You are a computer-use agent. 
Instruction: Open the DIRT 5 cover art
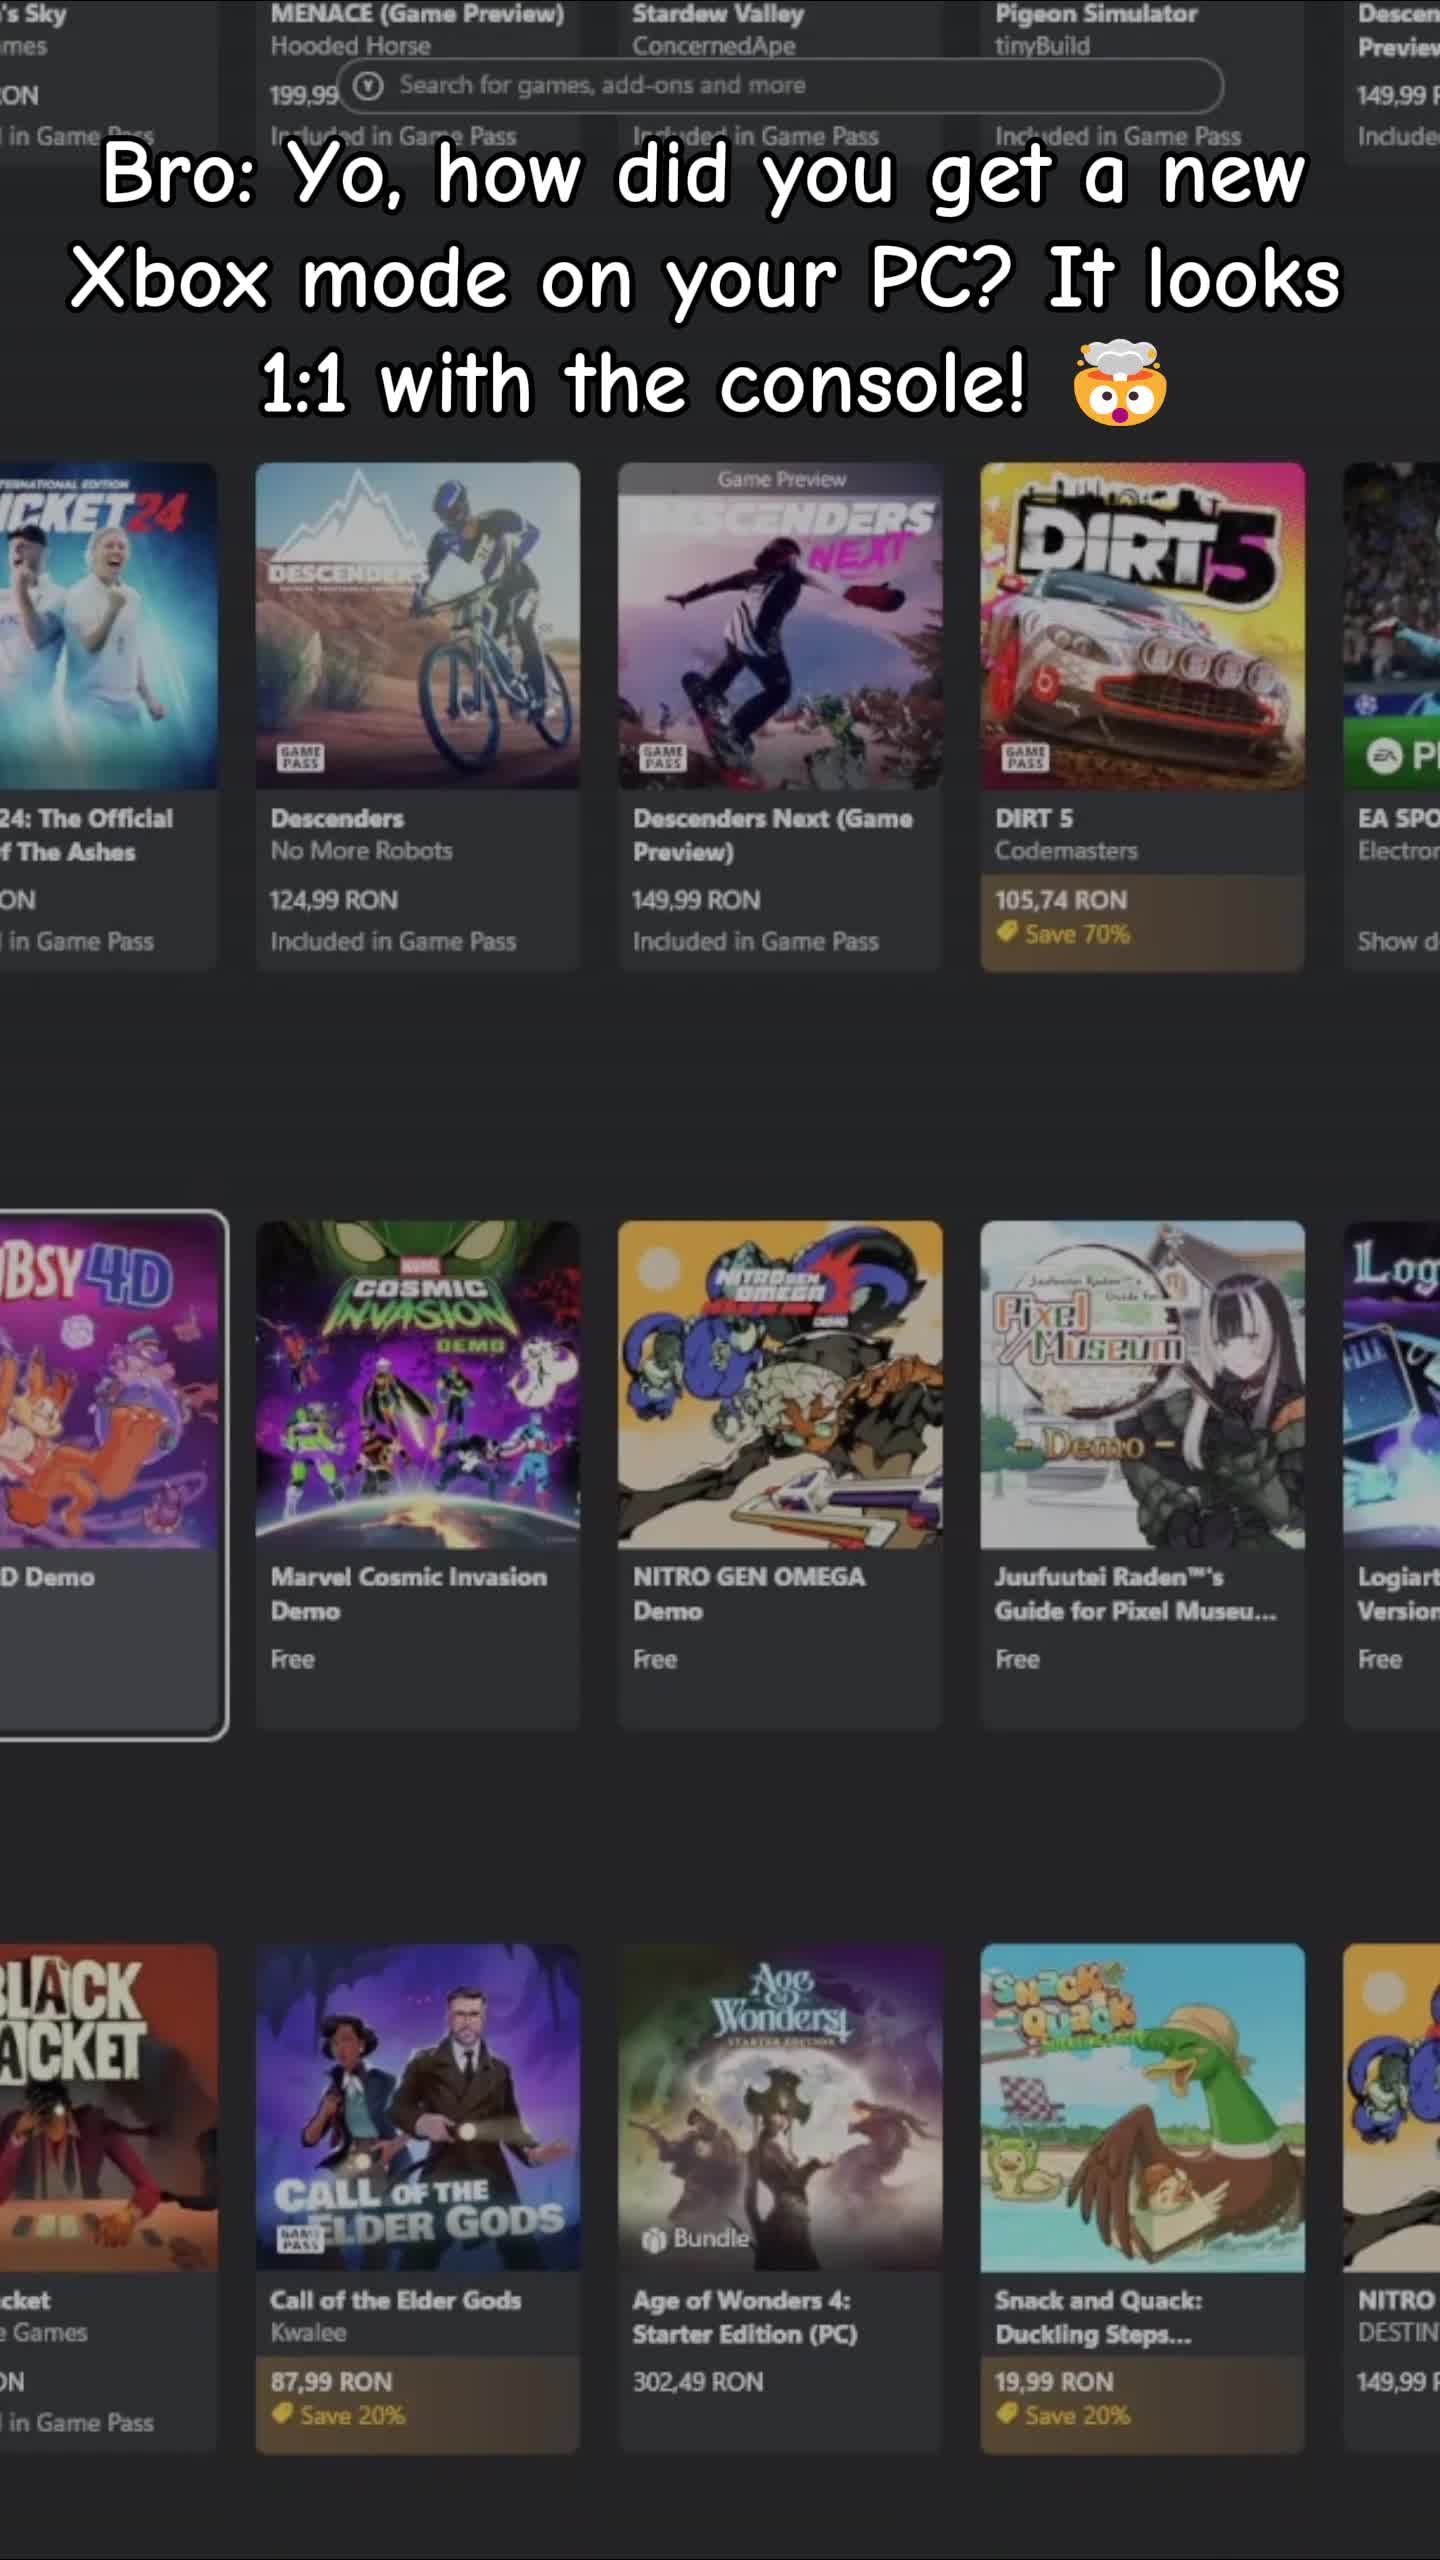1143,626
